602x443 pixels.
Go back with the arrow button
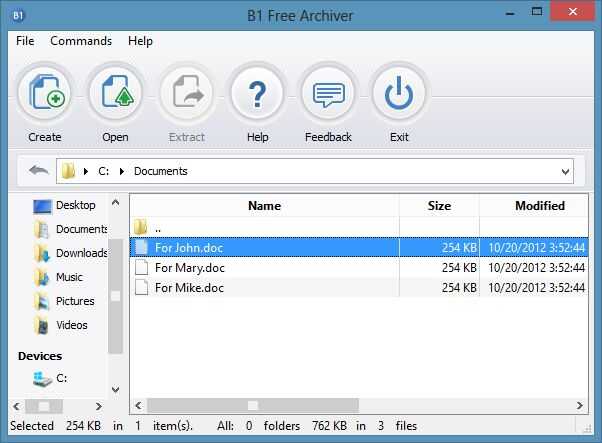38,170
